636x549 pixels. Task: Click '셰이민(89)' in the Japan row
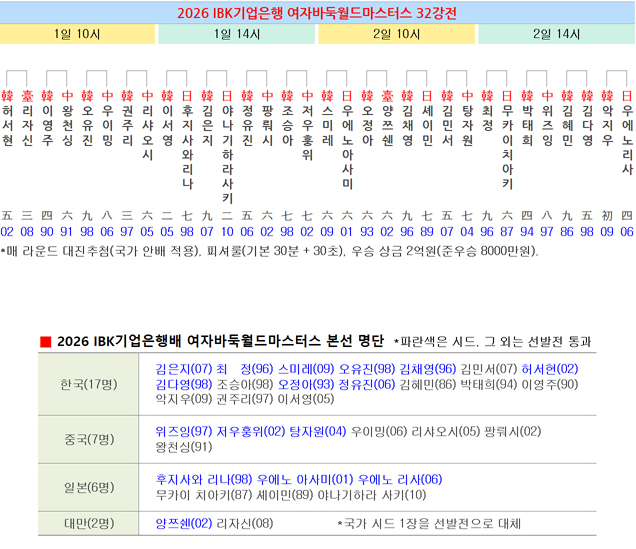click(x=285, y=495)
